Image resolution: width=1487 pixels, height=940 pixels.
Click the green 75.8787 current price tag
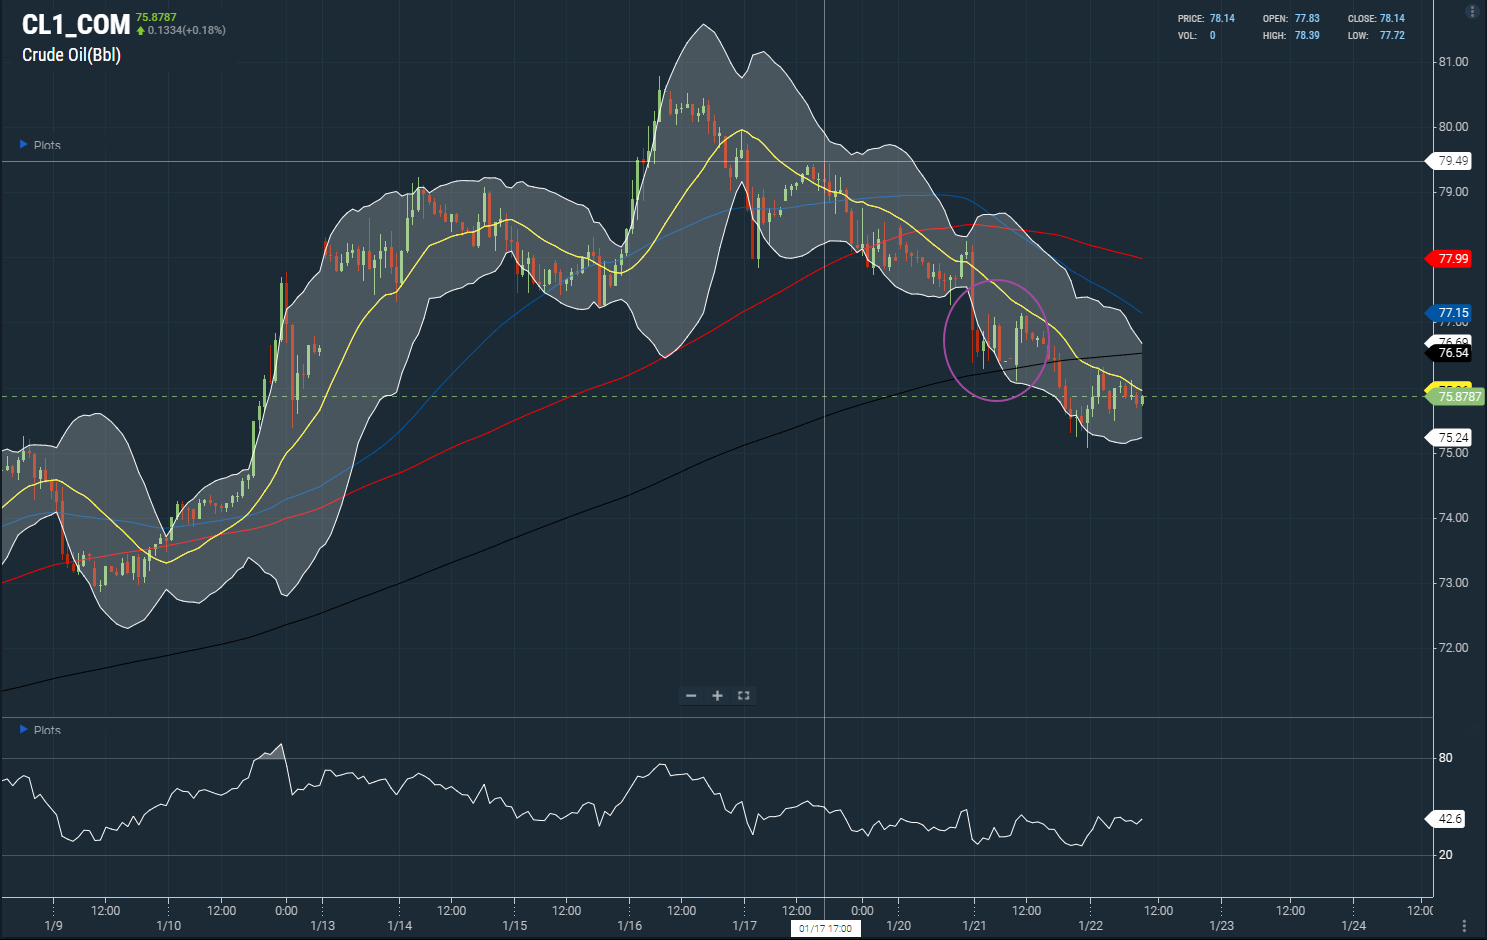(1459, 397)
